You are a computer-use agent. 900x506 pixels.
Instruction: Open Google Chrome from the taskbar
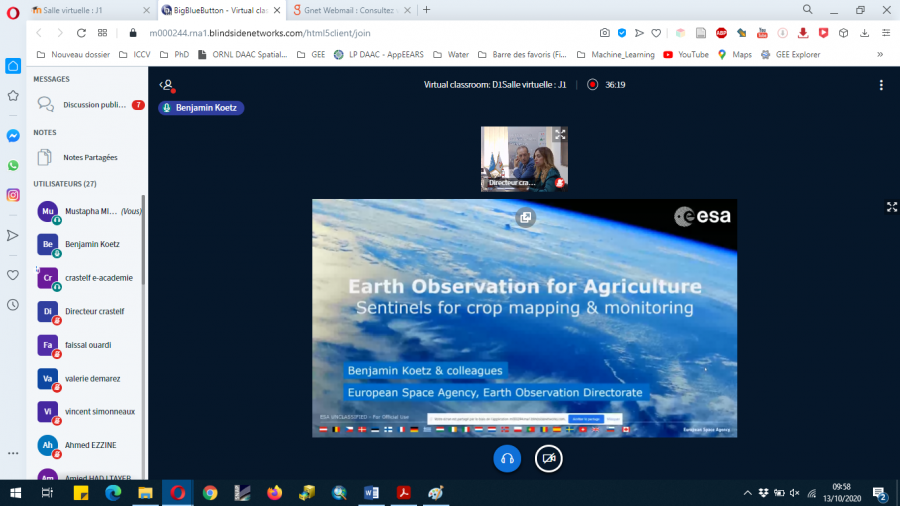click(210, 493)
